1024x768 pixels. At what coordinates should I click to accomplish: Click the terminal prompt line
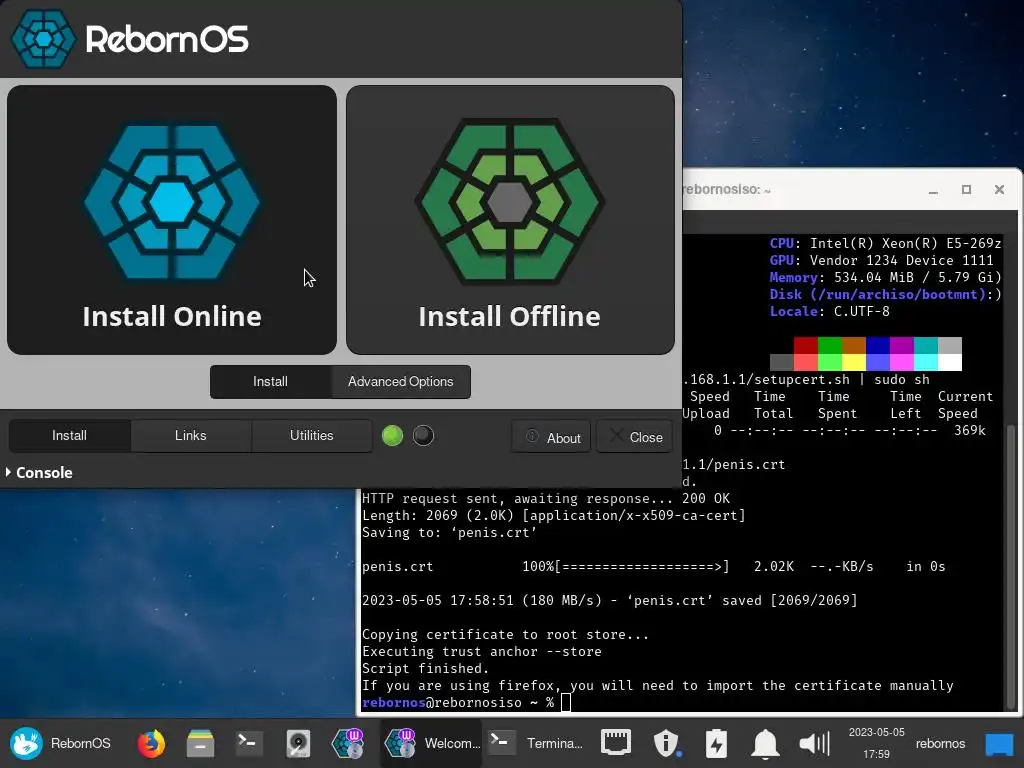(466, 703)
